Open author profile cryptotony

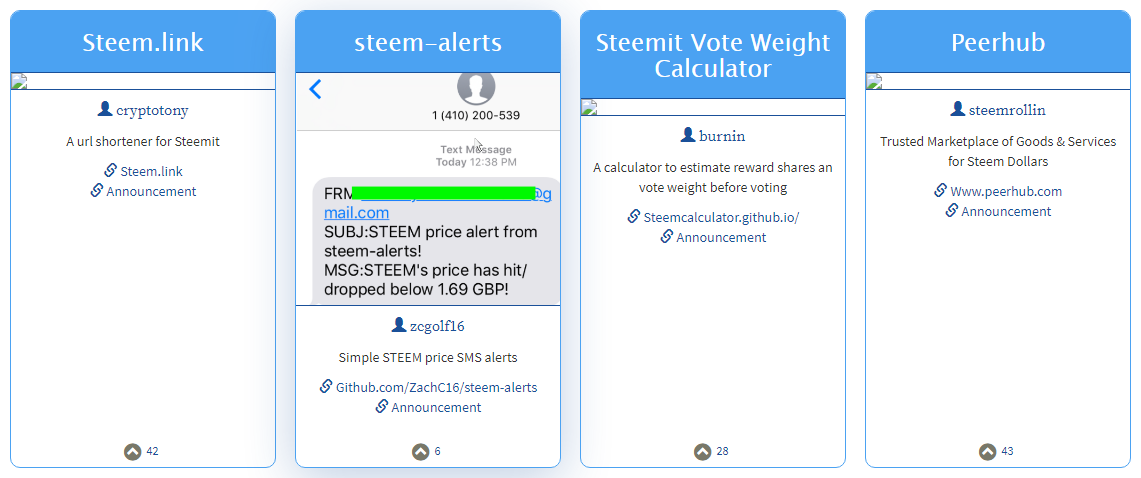tap(152, 111)
